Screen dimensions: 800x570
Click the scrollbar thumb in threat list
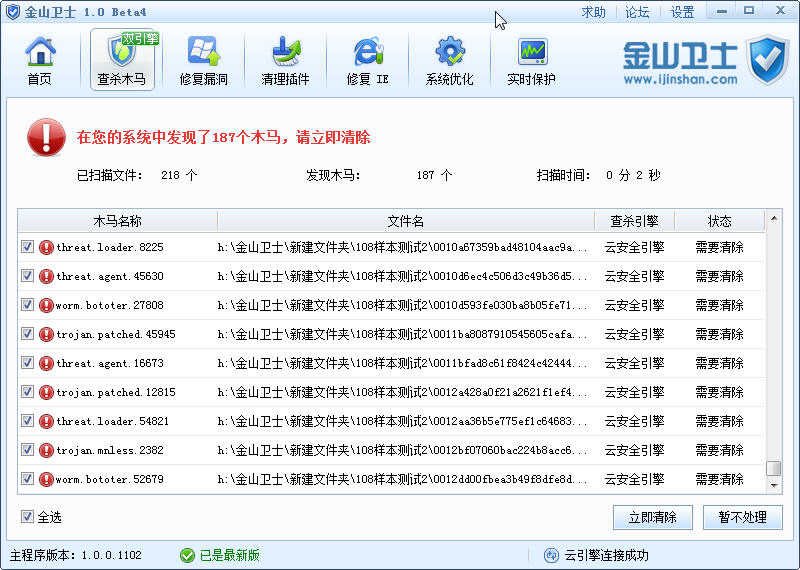click(x=774, y=468)
